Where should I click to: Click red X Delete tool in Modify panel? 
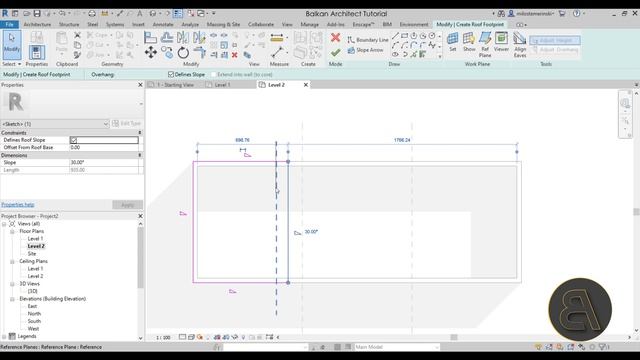(235, 55)
